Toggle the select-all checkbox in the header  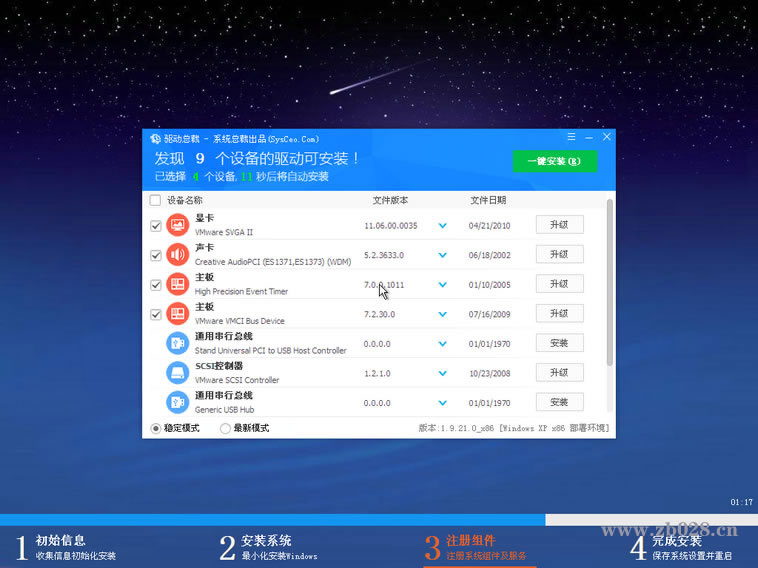(155, 200)
